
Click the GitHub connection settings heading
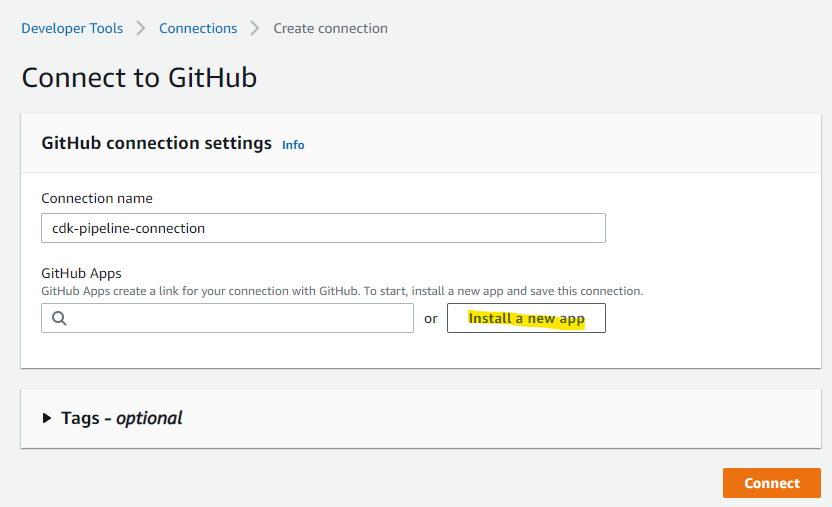pyautogui.click(x=156, y=143)
